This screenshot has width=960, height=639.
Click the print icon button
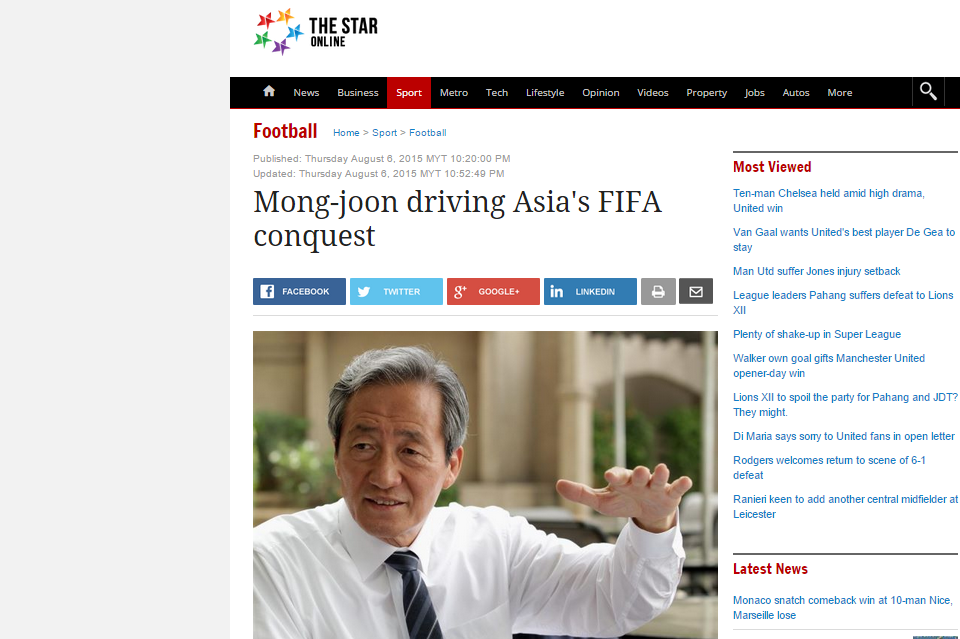[658, 291]
